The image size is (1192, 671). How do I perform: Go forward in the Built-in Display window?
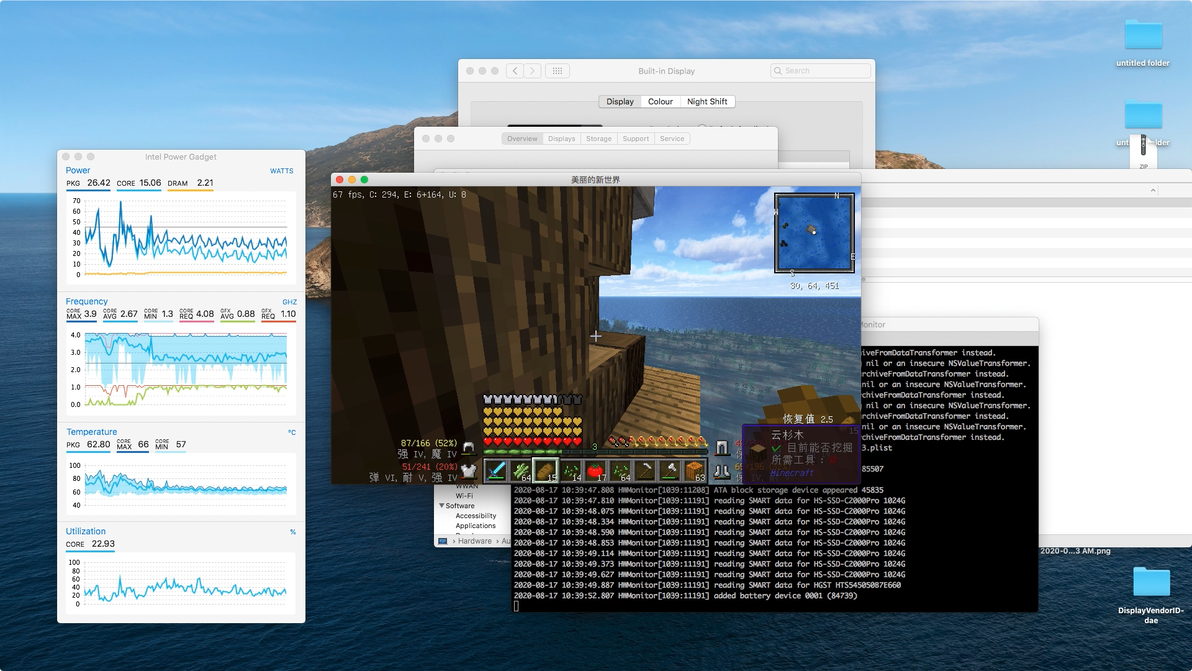[532, 71]
